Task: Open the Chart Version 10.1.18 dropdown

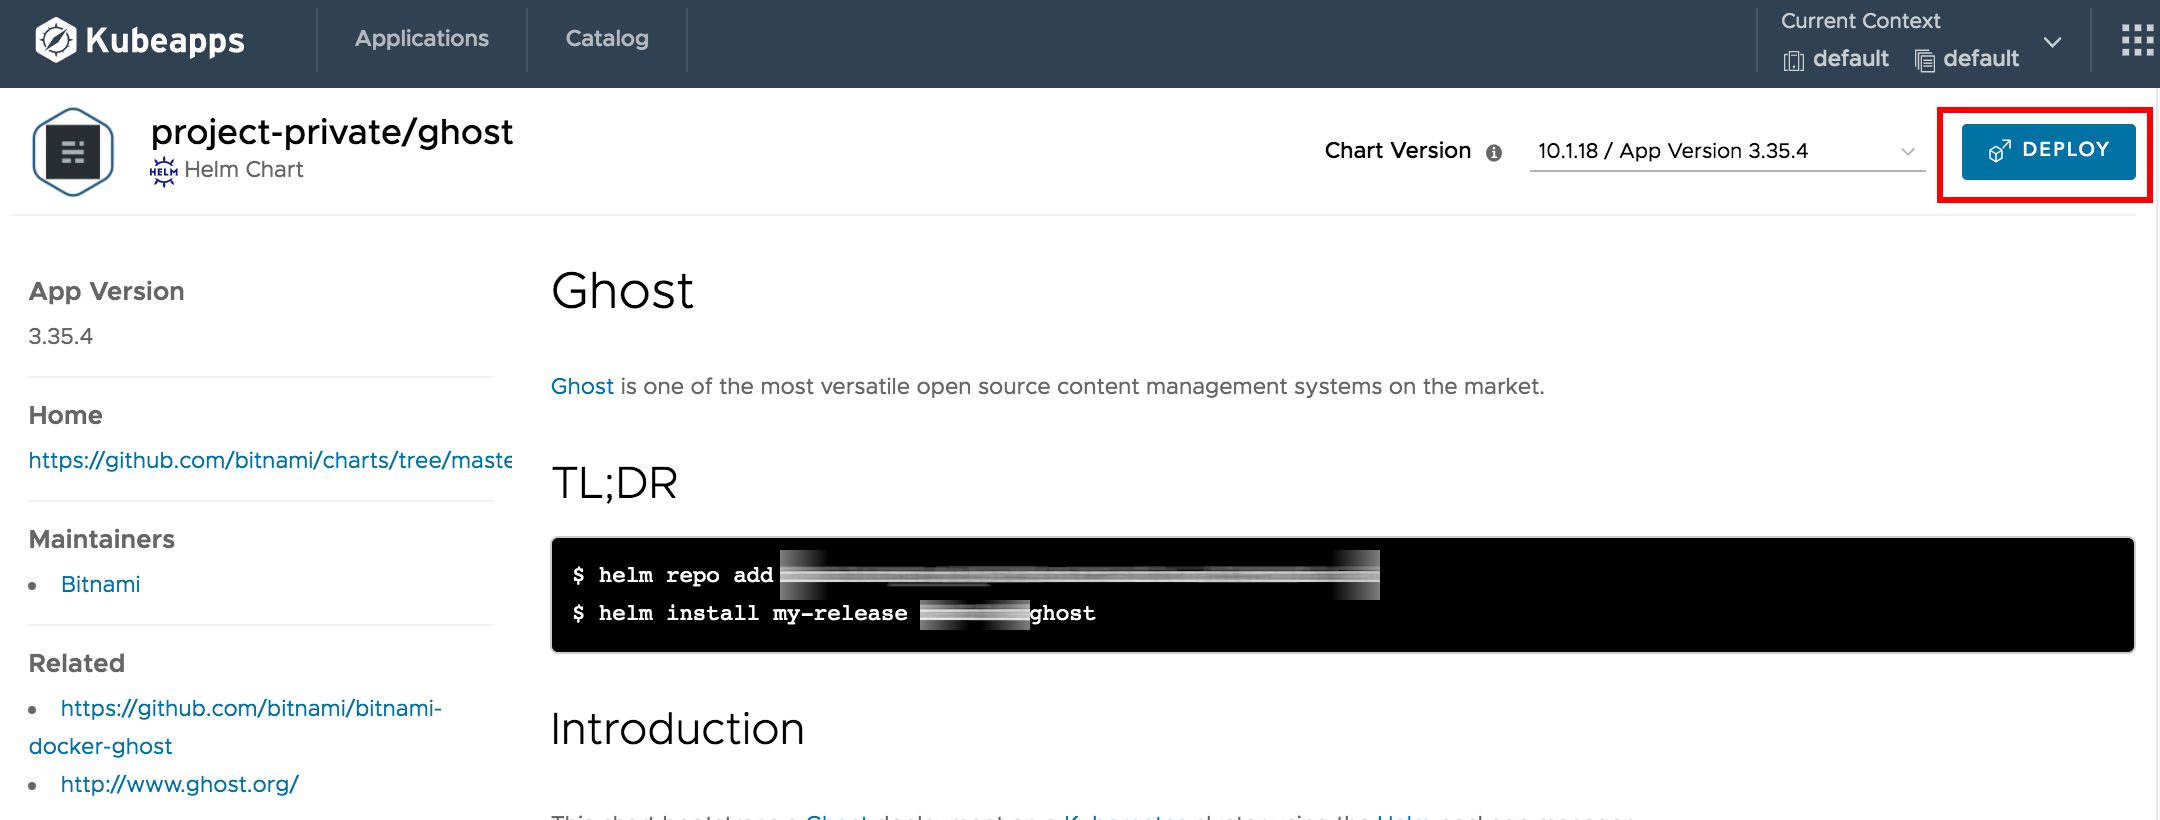Action: point(1726,151)
